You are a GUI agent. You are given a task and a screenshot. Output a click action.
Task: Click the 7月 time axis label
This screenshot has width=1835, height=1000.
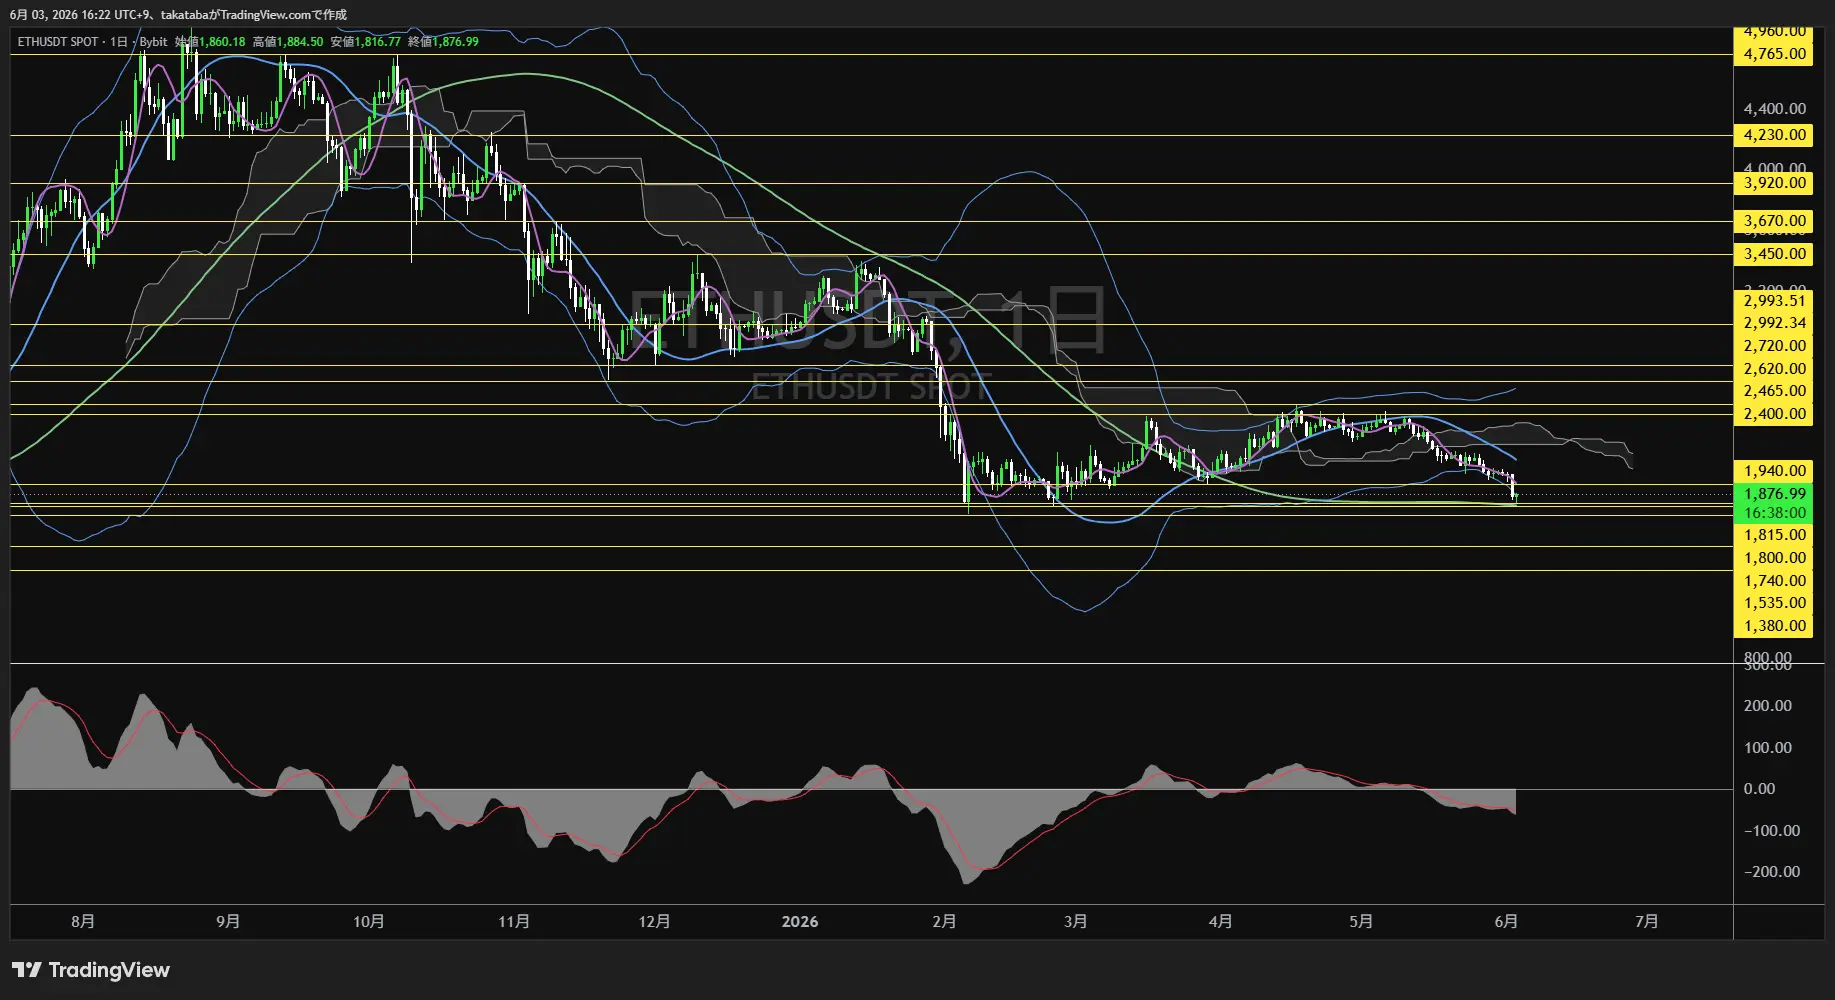tap(1646, 921)
